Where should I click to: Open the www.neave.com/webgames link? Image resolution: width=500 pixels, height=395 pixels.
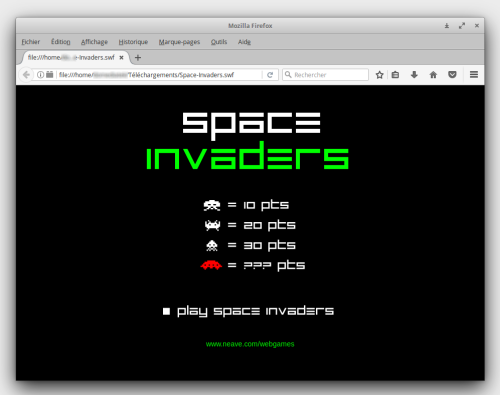(x=250, y=344)
